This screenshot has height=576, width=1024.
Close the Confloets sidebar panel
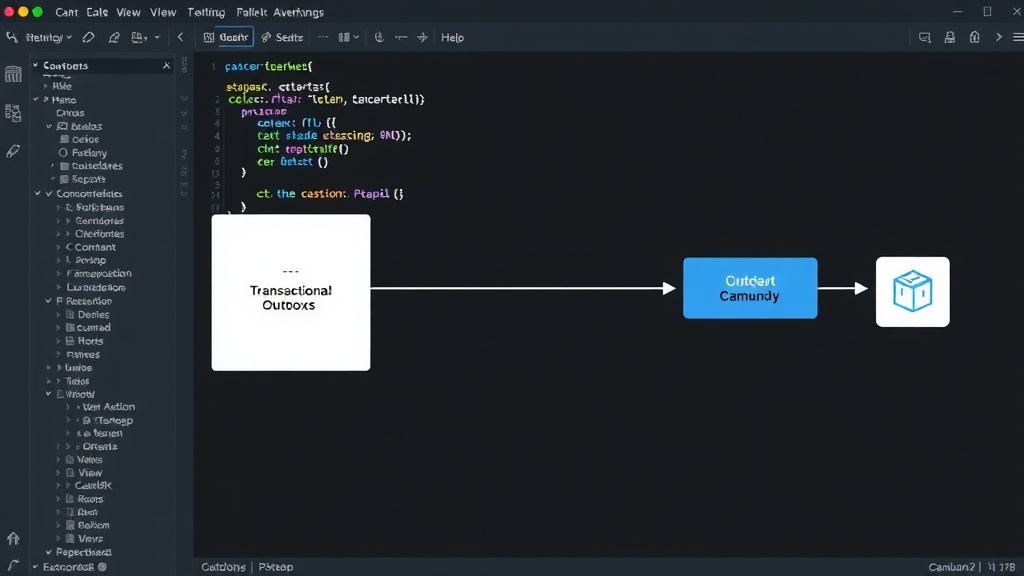pos(167,65)
